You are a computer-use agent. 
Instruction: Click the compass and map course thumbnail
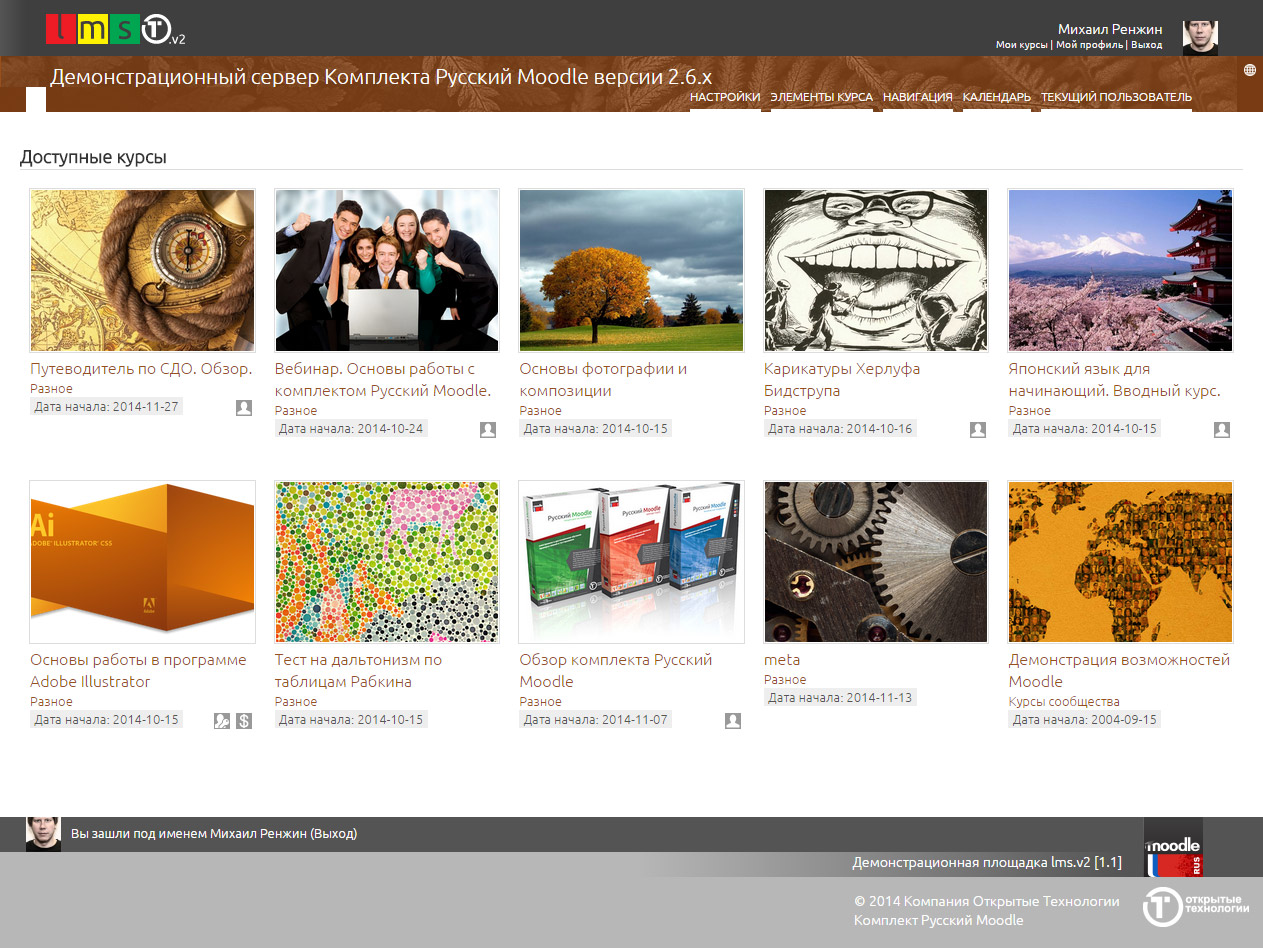[142, 270]
